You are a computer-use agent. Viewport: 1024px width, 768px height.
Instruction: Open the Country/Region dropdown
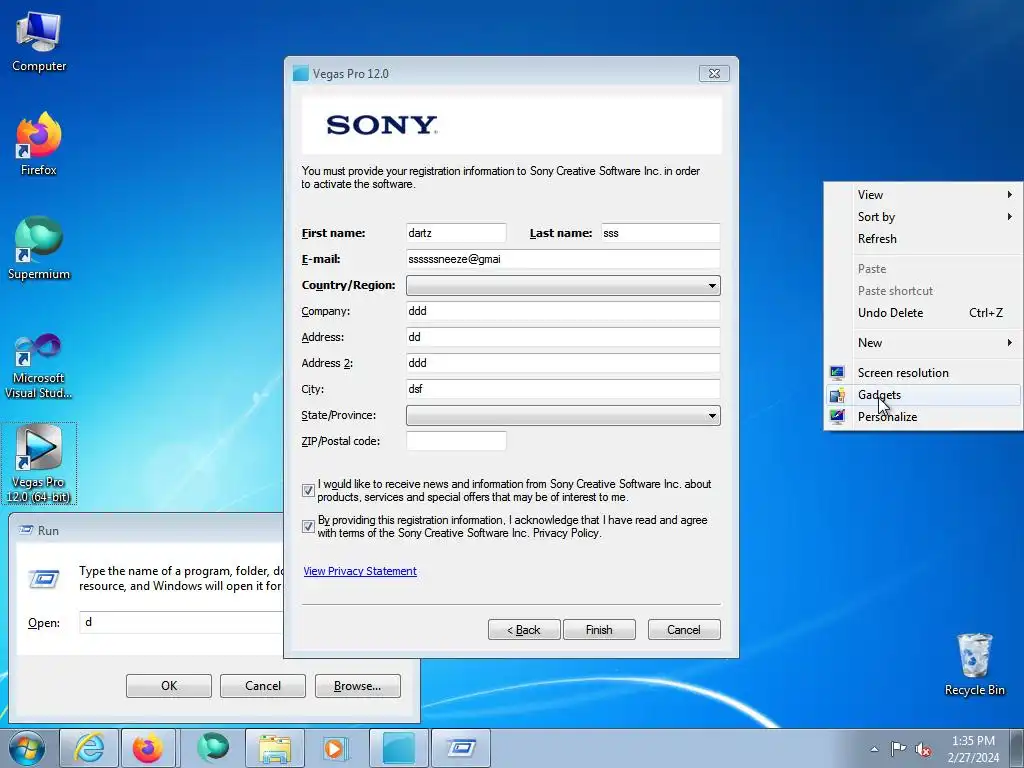pyautogui.click(x=563, y=285)
